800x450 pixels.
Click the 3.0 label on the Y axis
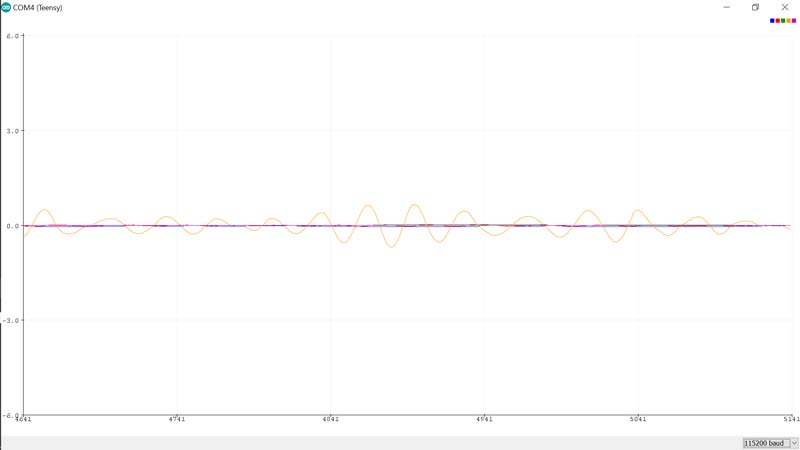[x=13, y=131]
